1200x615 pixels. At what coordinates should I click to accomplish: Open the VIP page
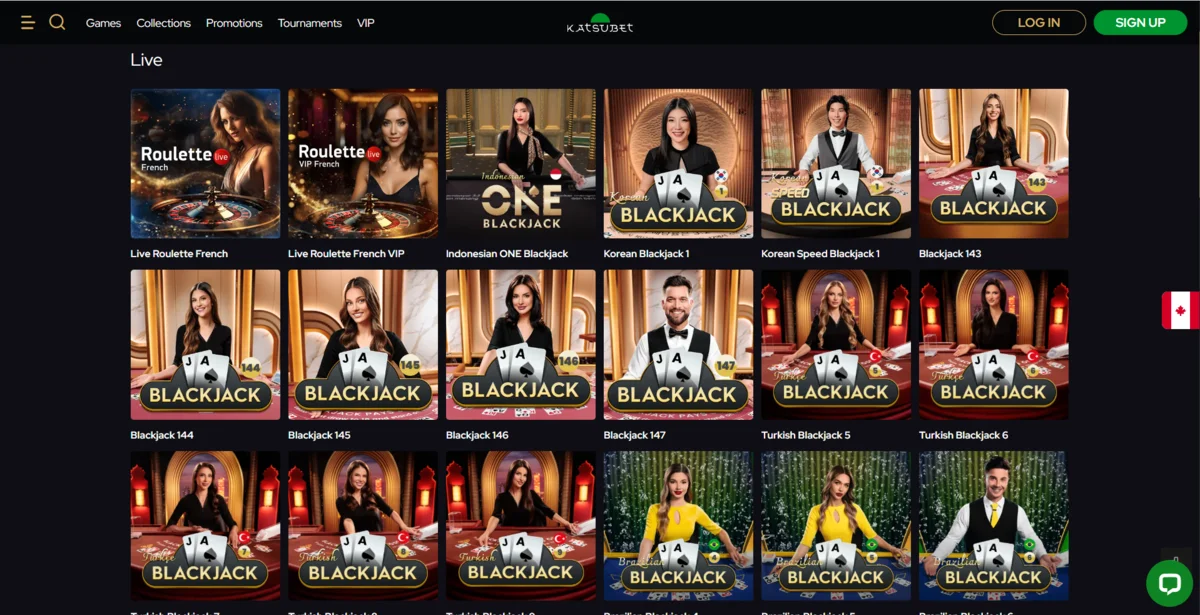(366, 23)
